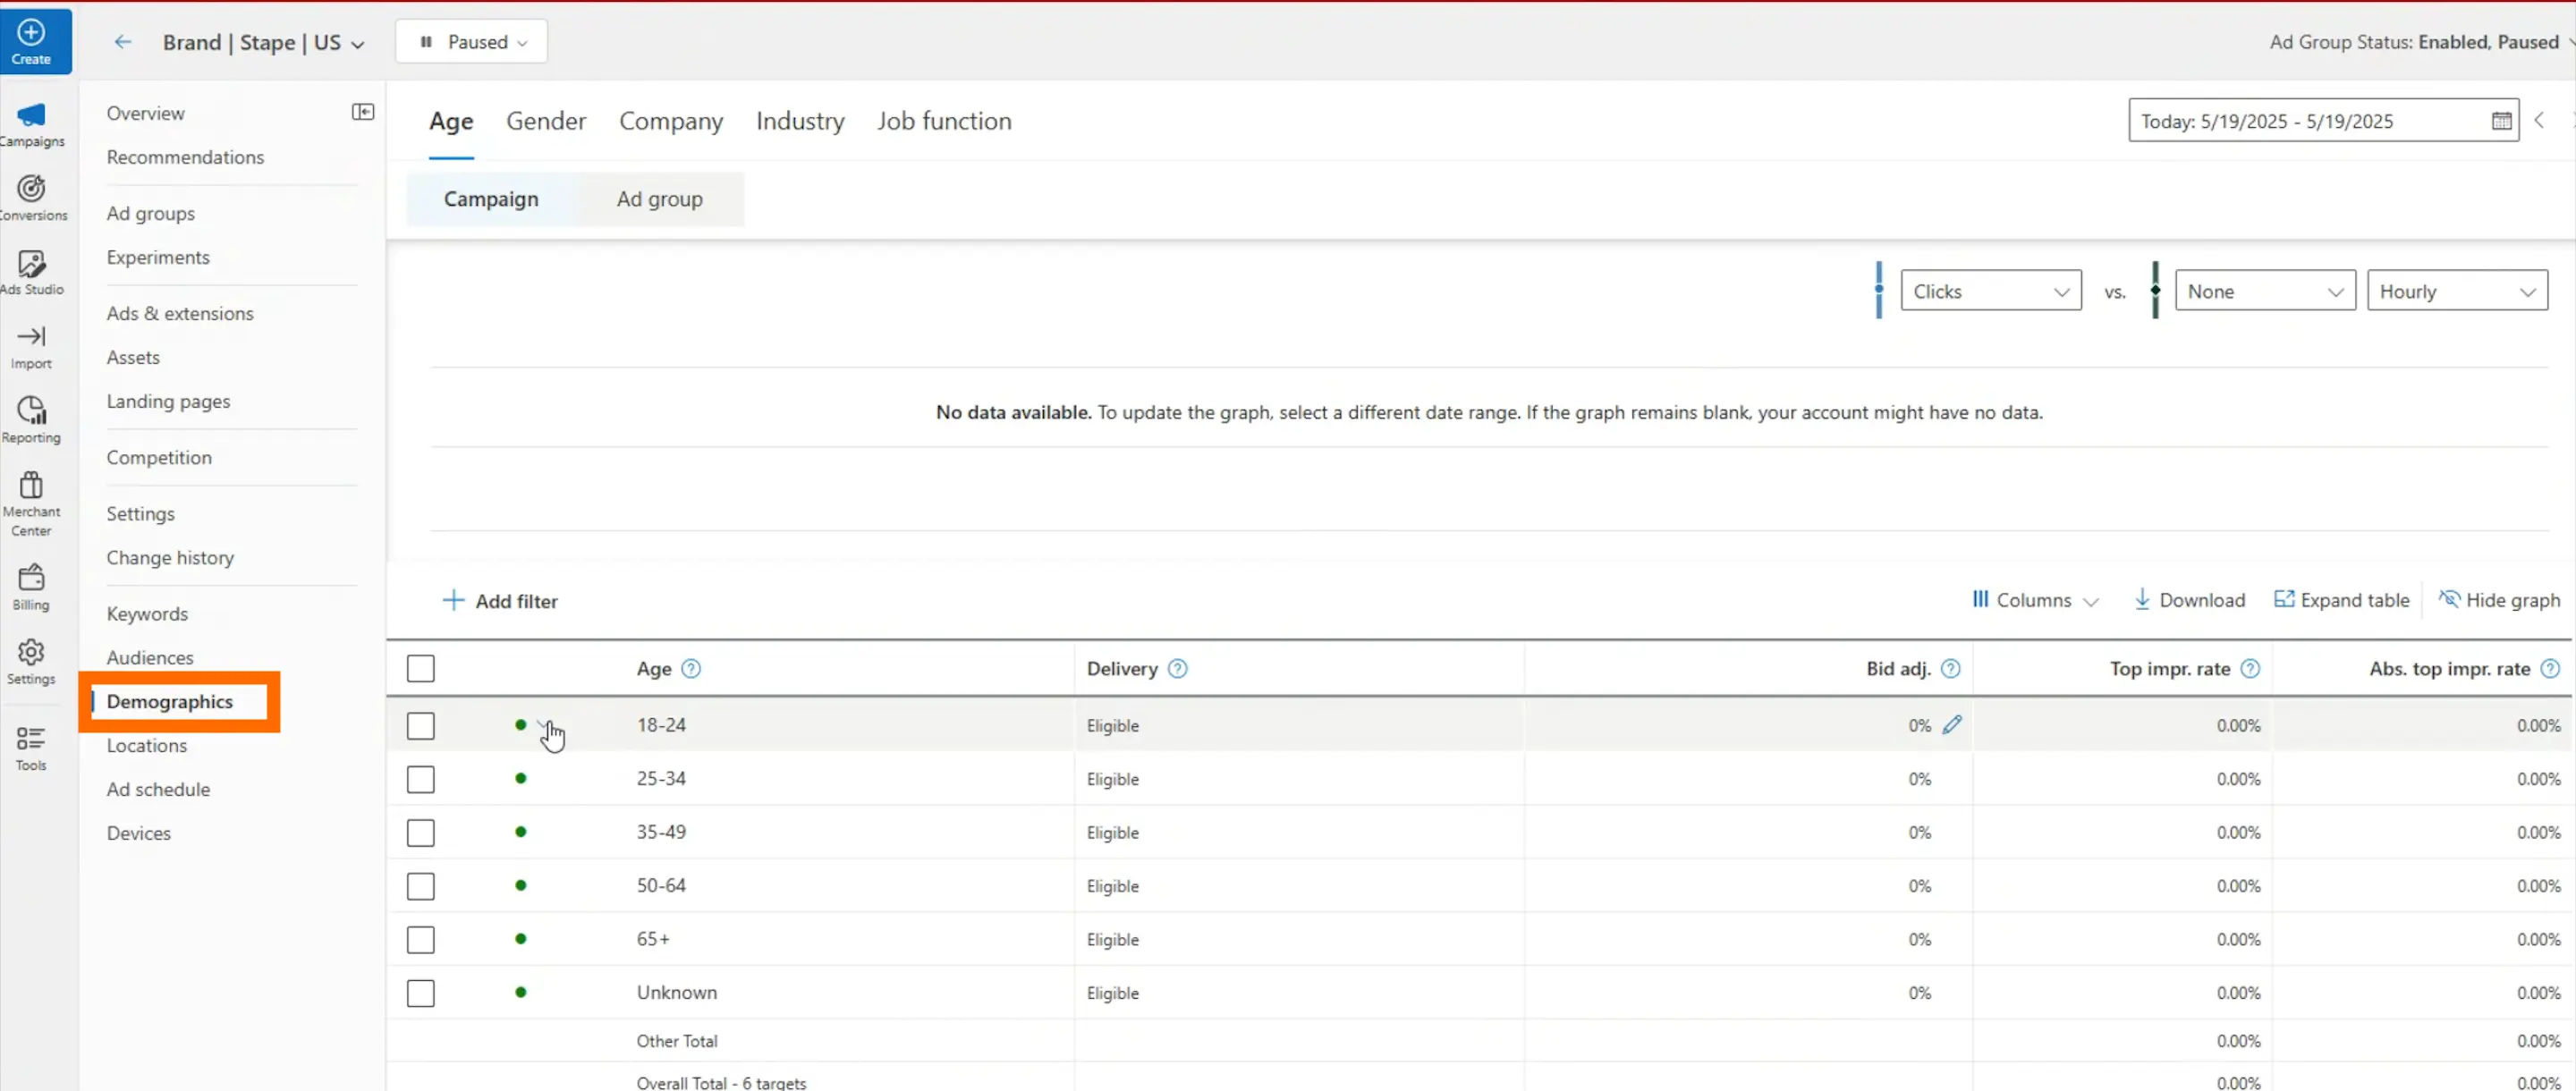The width and height of the screenshot is (2576, 1091).
Task: Tick the checkbox for 25-34 row
Action: click(x=421, y=779)
